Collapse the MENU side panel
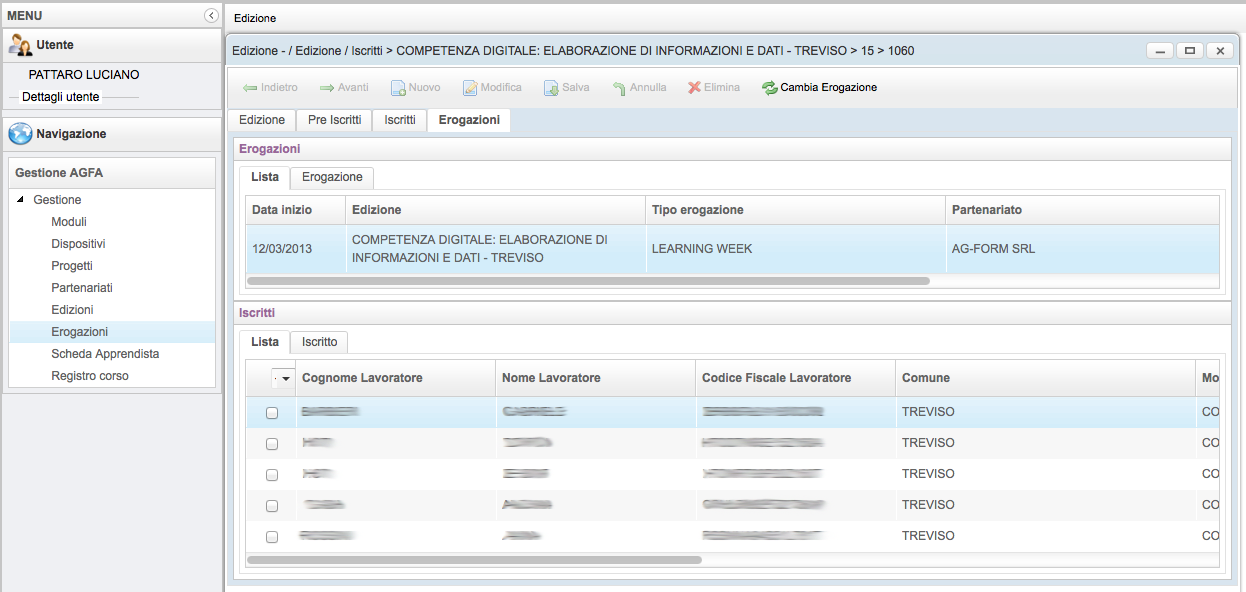The height and width of the screenshot is (592, 1246). [x=210, y=16]
